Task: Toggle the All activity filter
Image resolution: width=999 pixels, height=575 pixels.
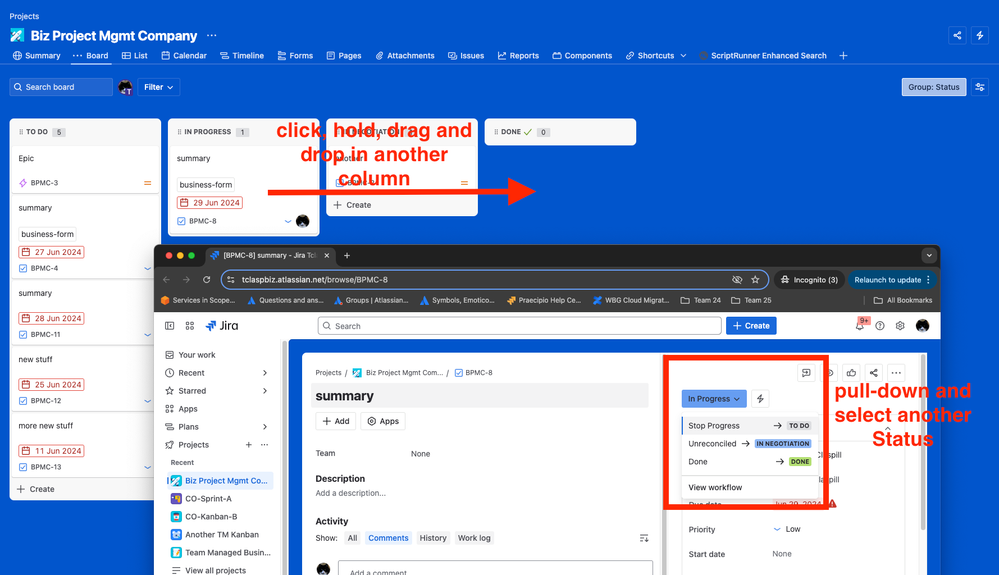Action: pos(352,538)
